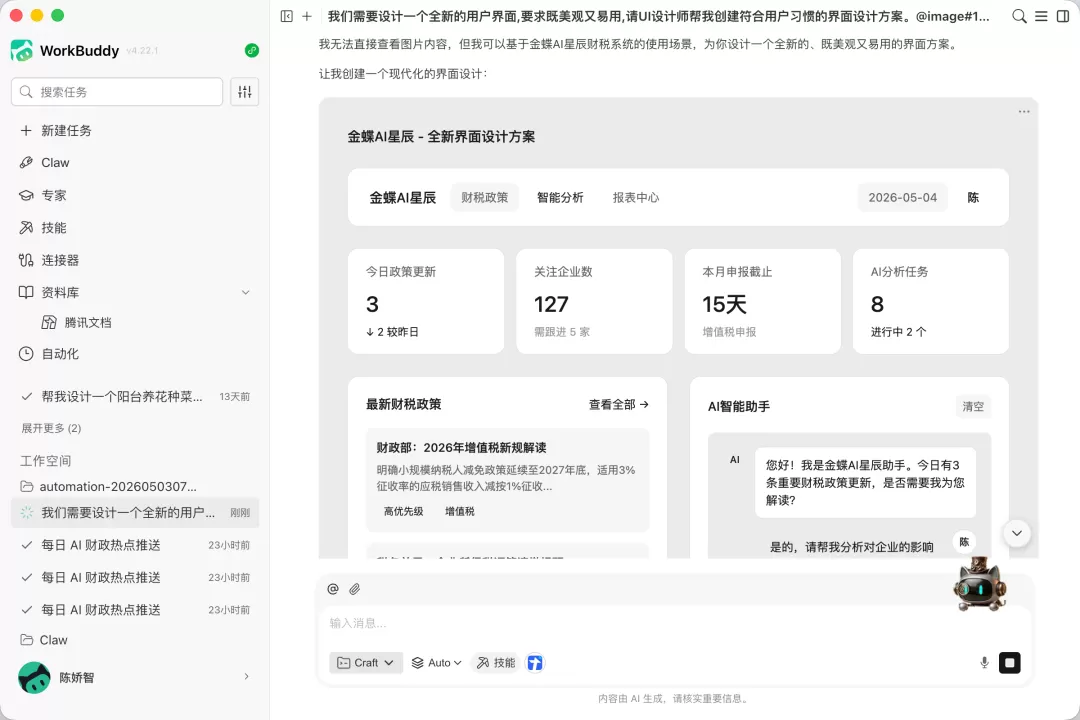Screen dimensions: 1080x720
Task: Expand 展开更多 (2) tasks
Action: click(x=52, y=429)
